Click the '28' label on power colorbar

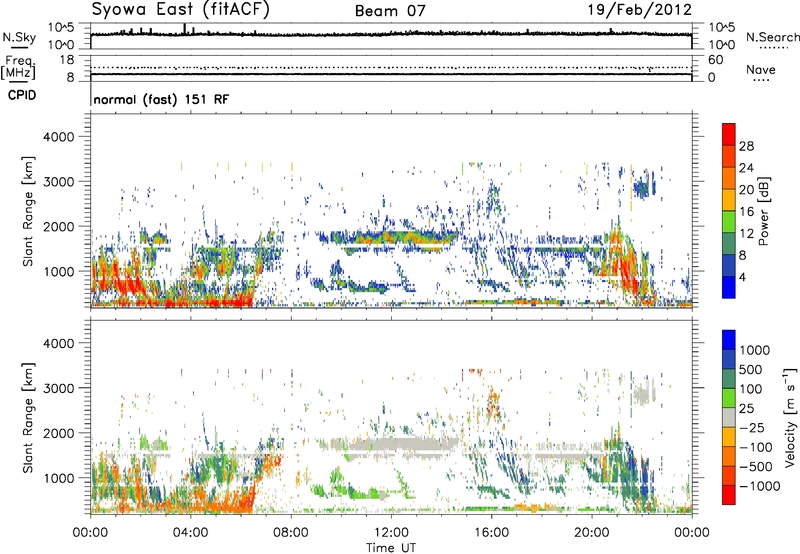tap(746, 146)
